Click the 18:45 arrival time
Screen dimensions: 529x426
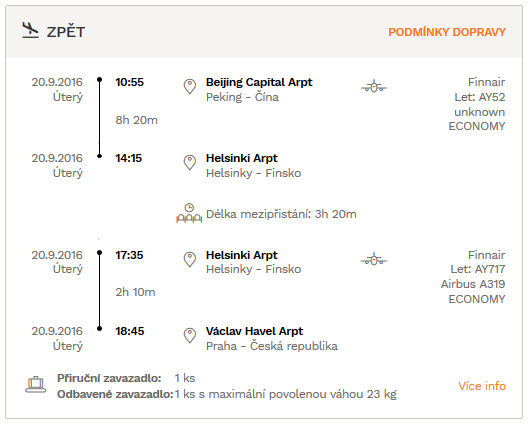(x=130, y=331)
